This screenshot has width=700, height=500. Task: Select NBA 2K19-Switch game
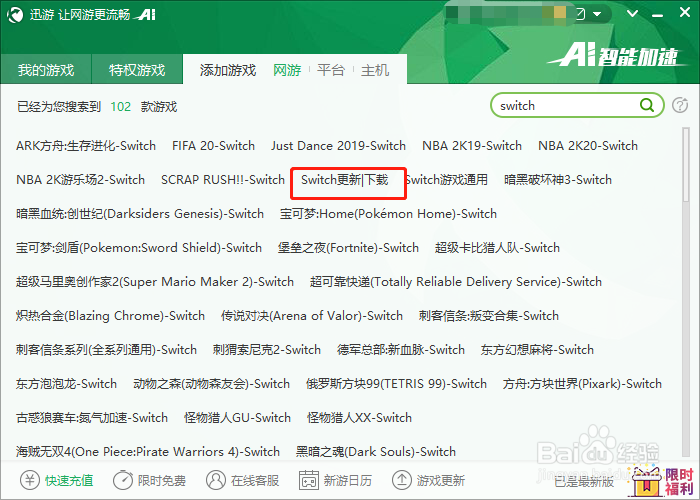[x=472, y=146]
